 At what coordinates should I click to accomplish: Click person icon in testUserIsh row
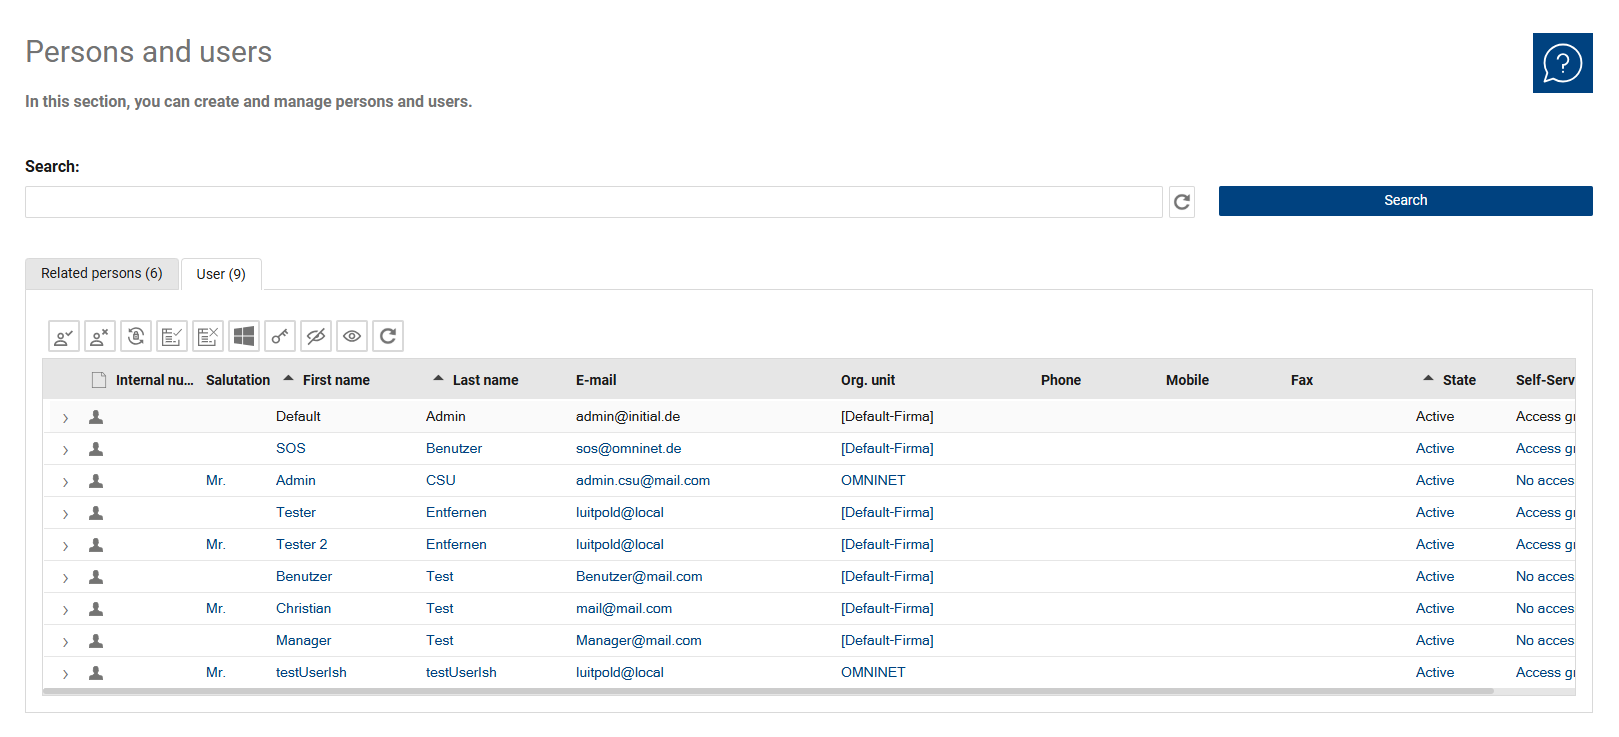pyautogui.click(x=96, y=673)
